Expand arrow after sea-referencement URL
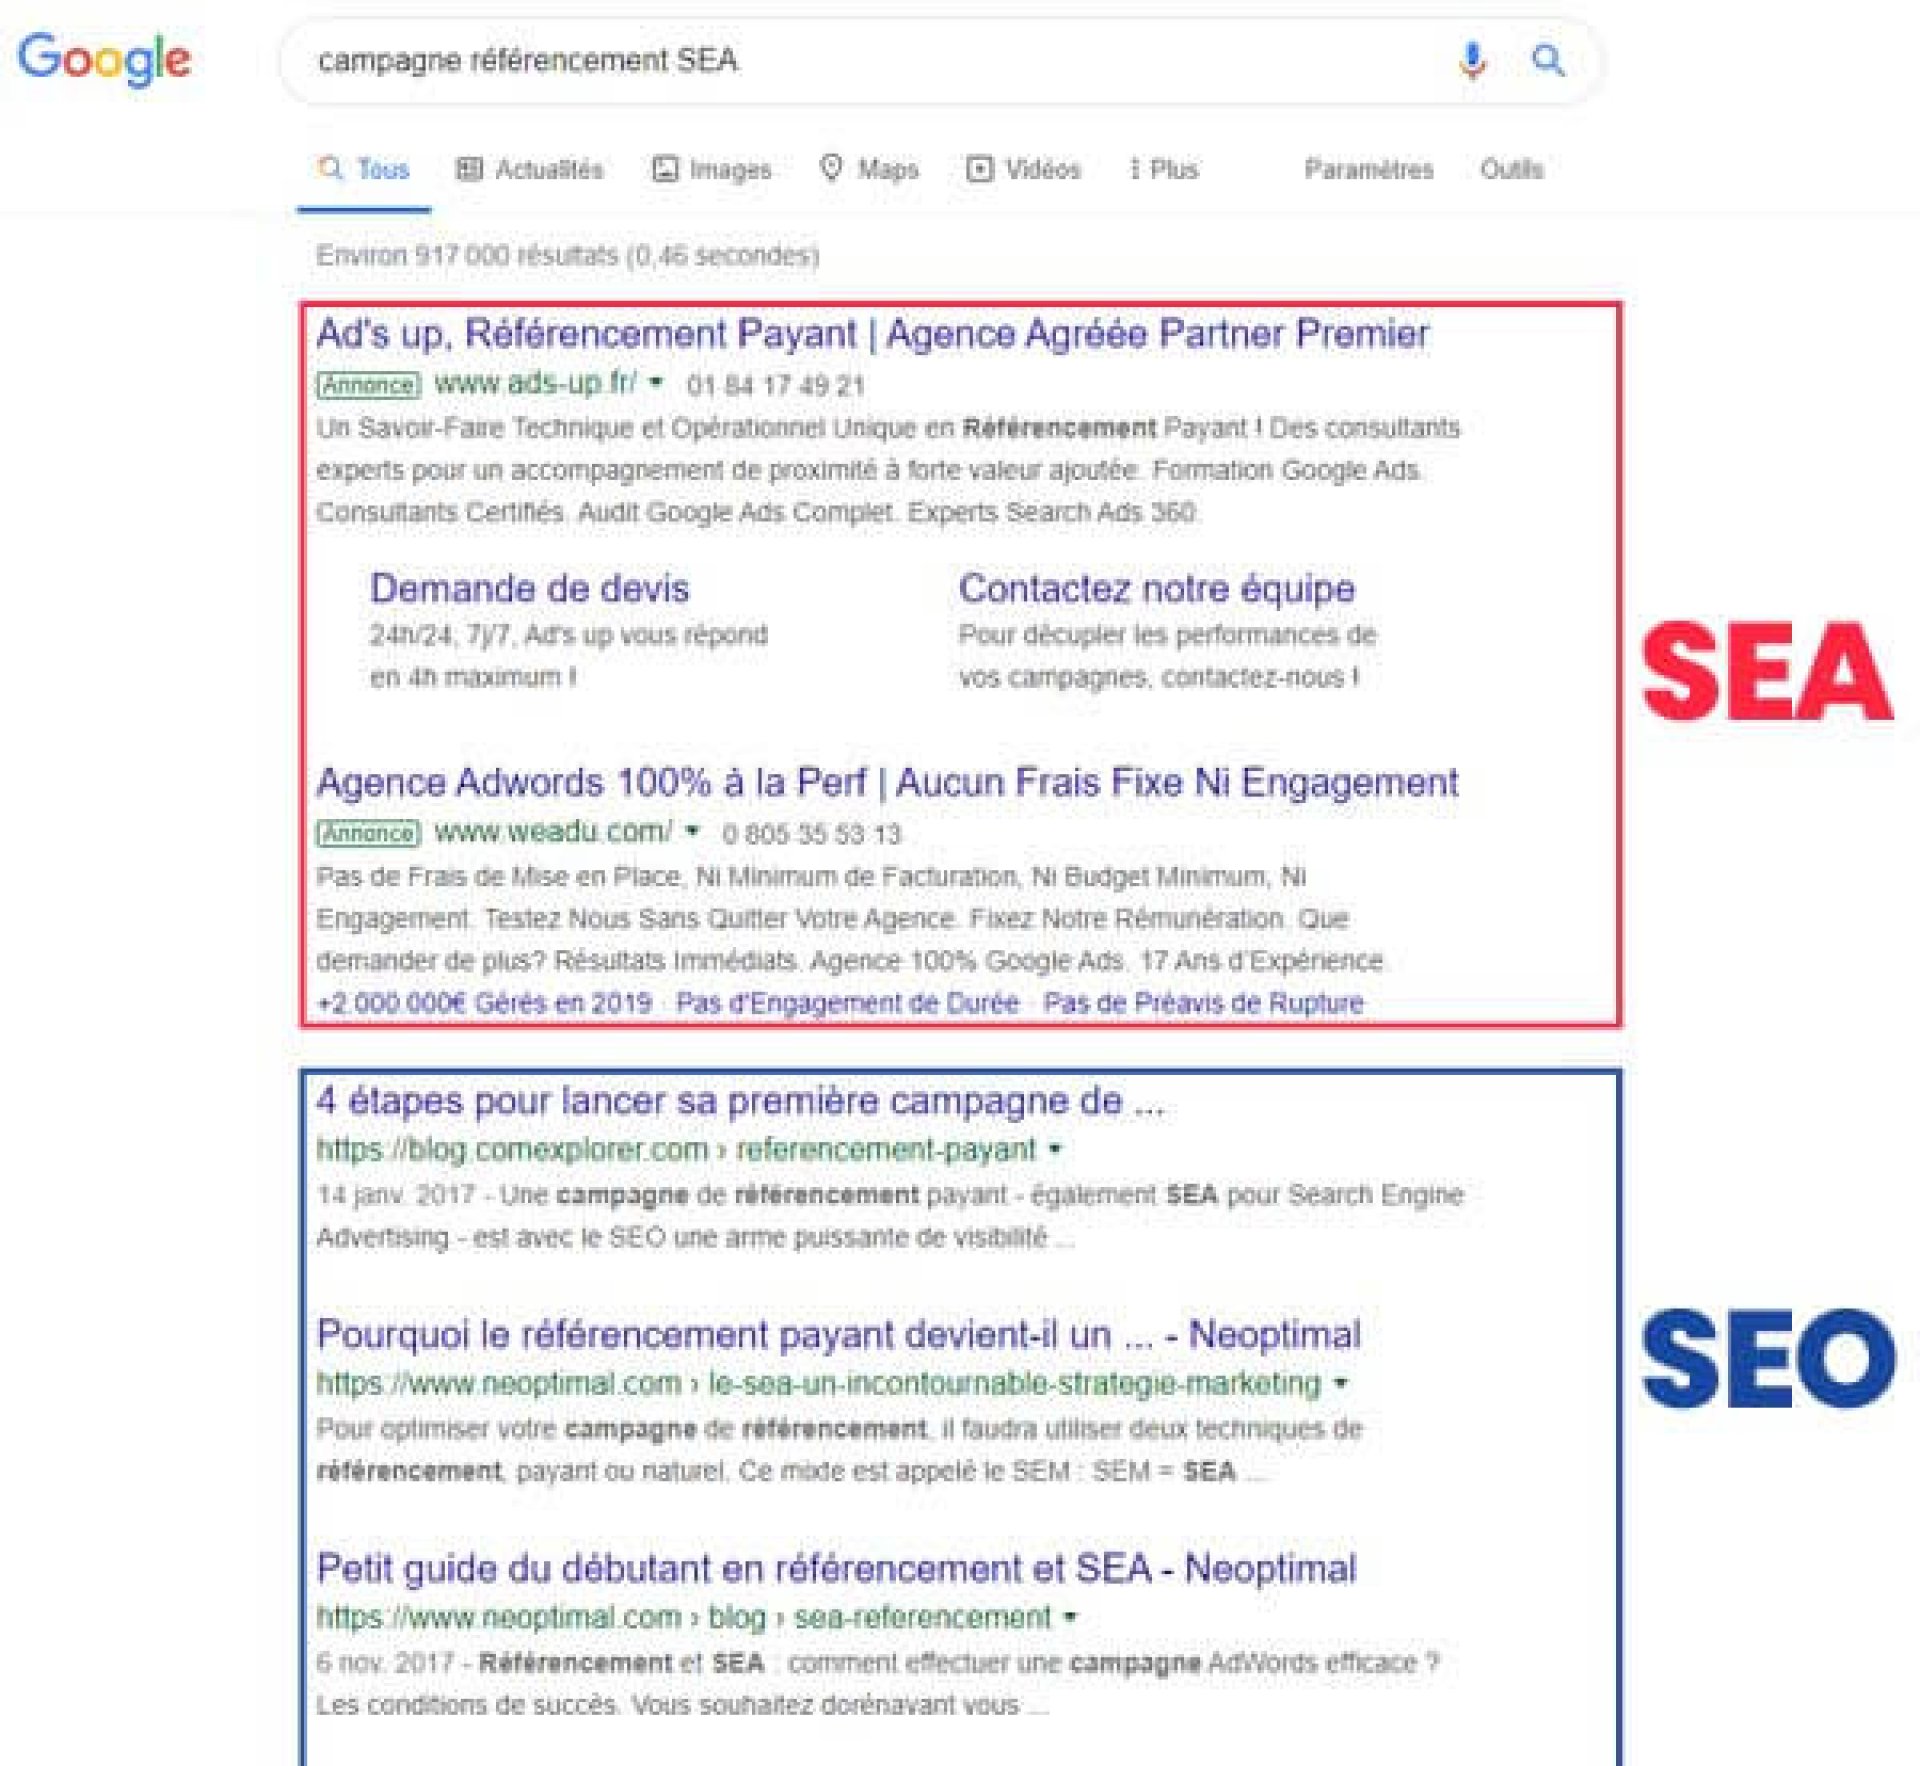 point(1070,1617)
